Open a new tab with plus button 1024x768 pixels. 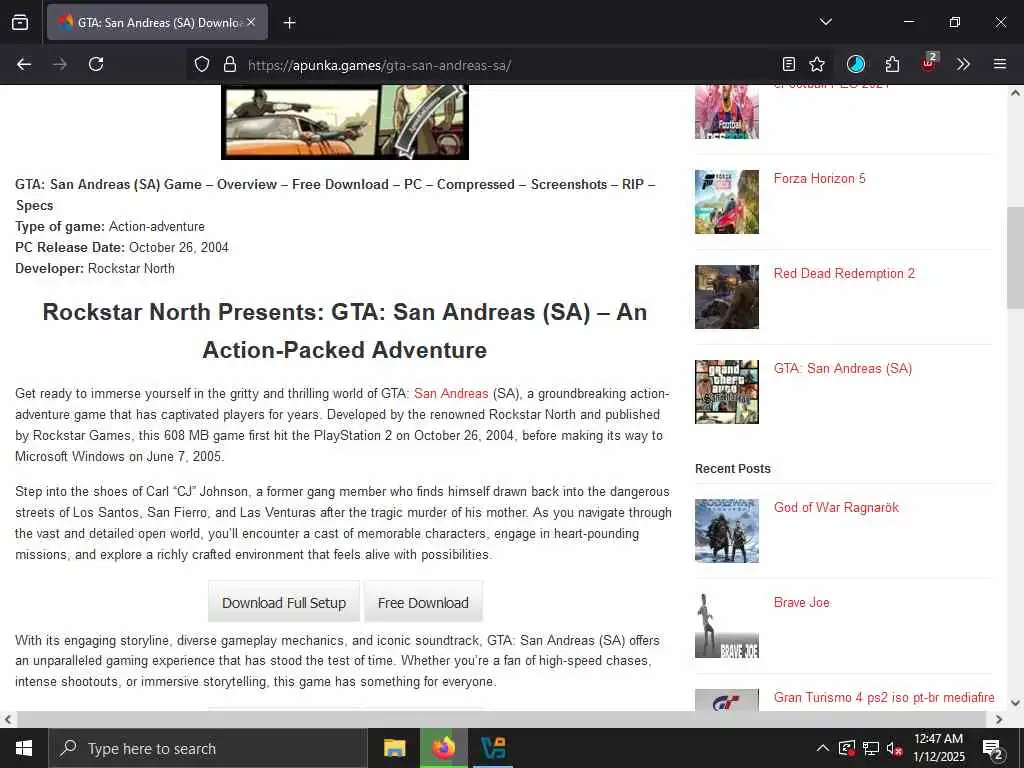pos(289,23)
